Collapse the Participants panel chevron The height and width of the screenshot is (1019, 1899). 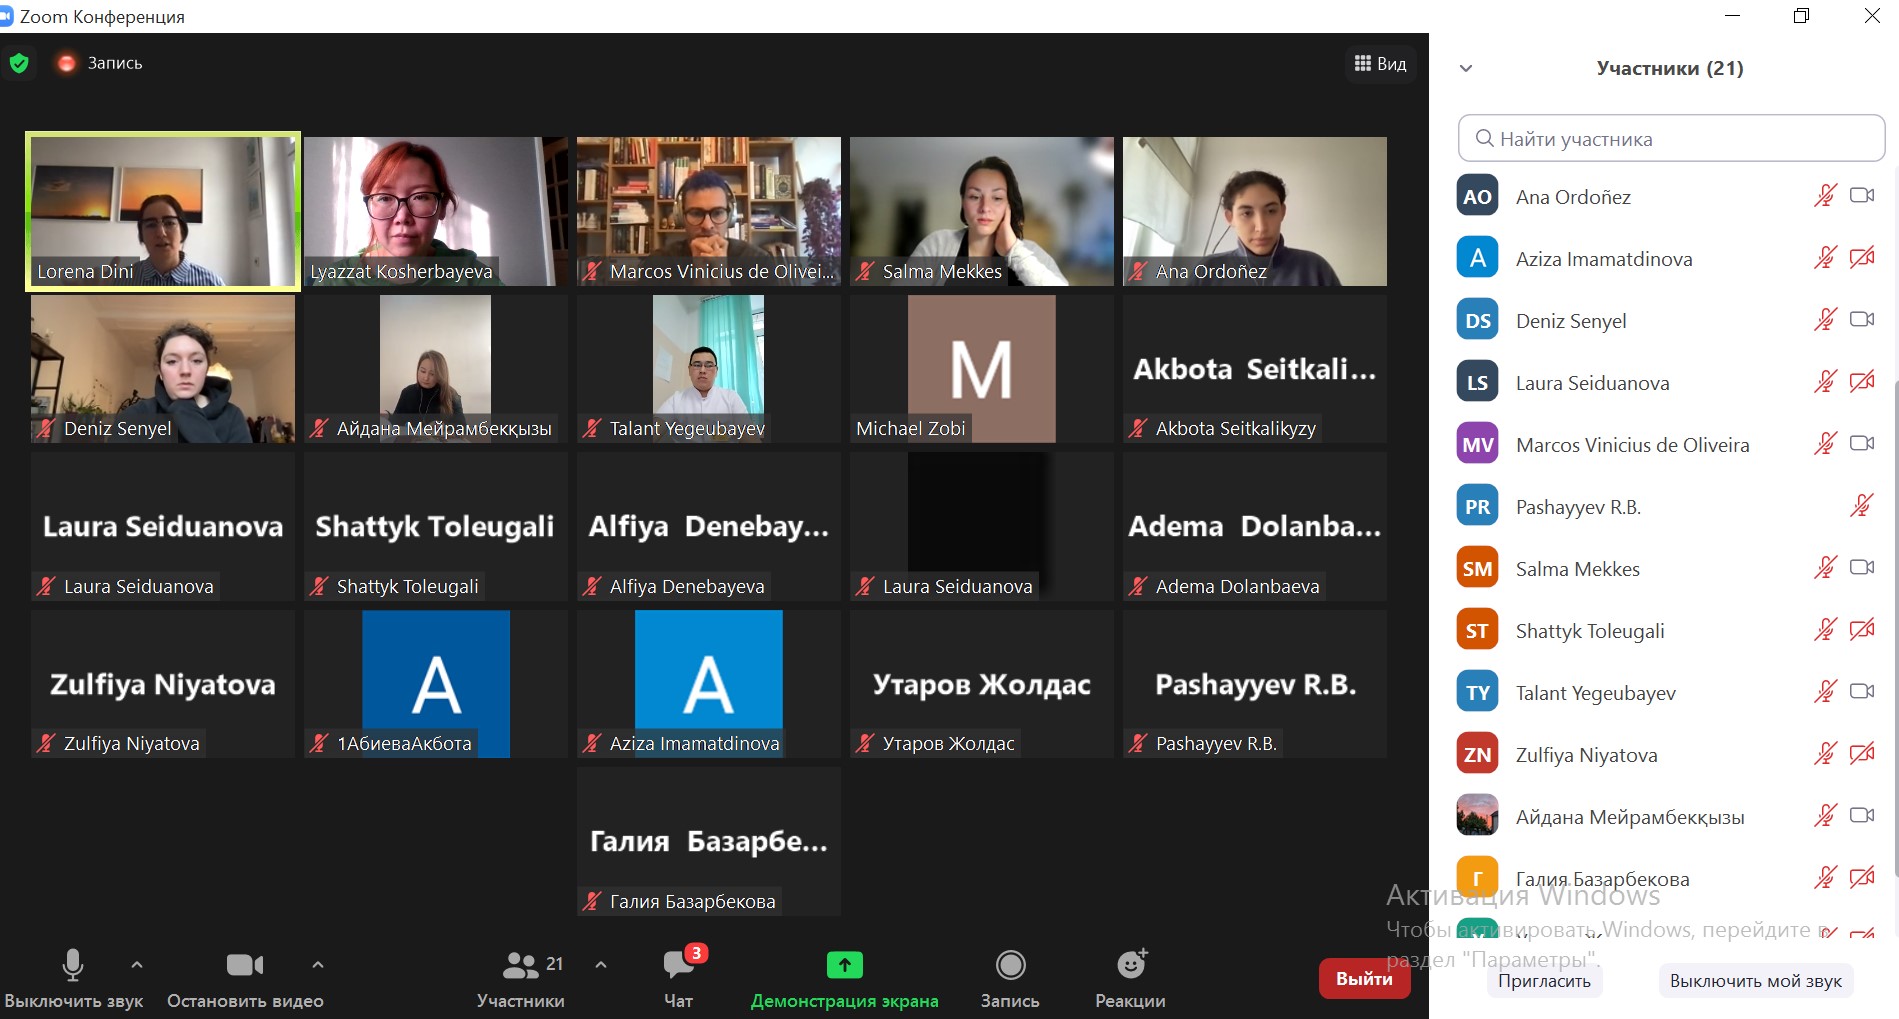pos(1466,69)
